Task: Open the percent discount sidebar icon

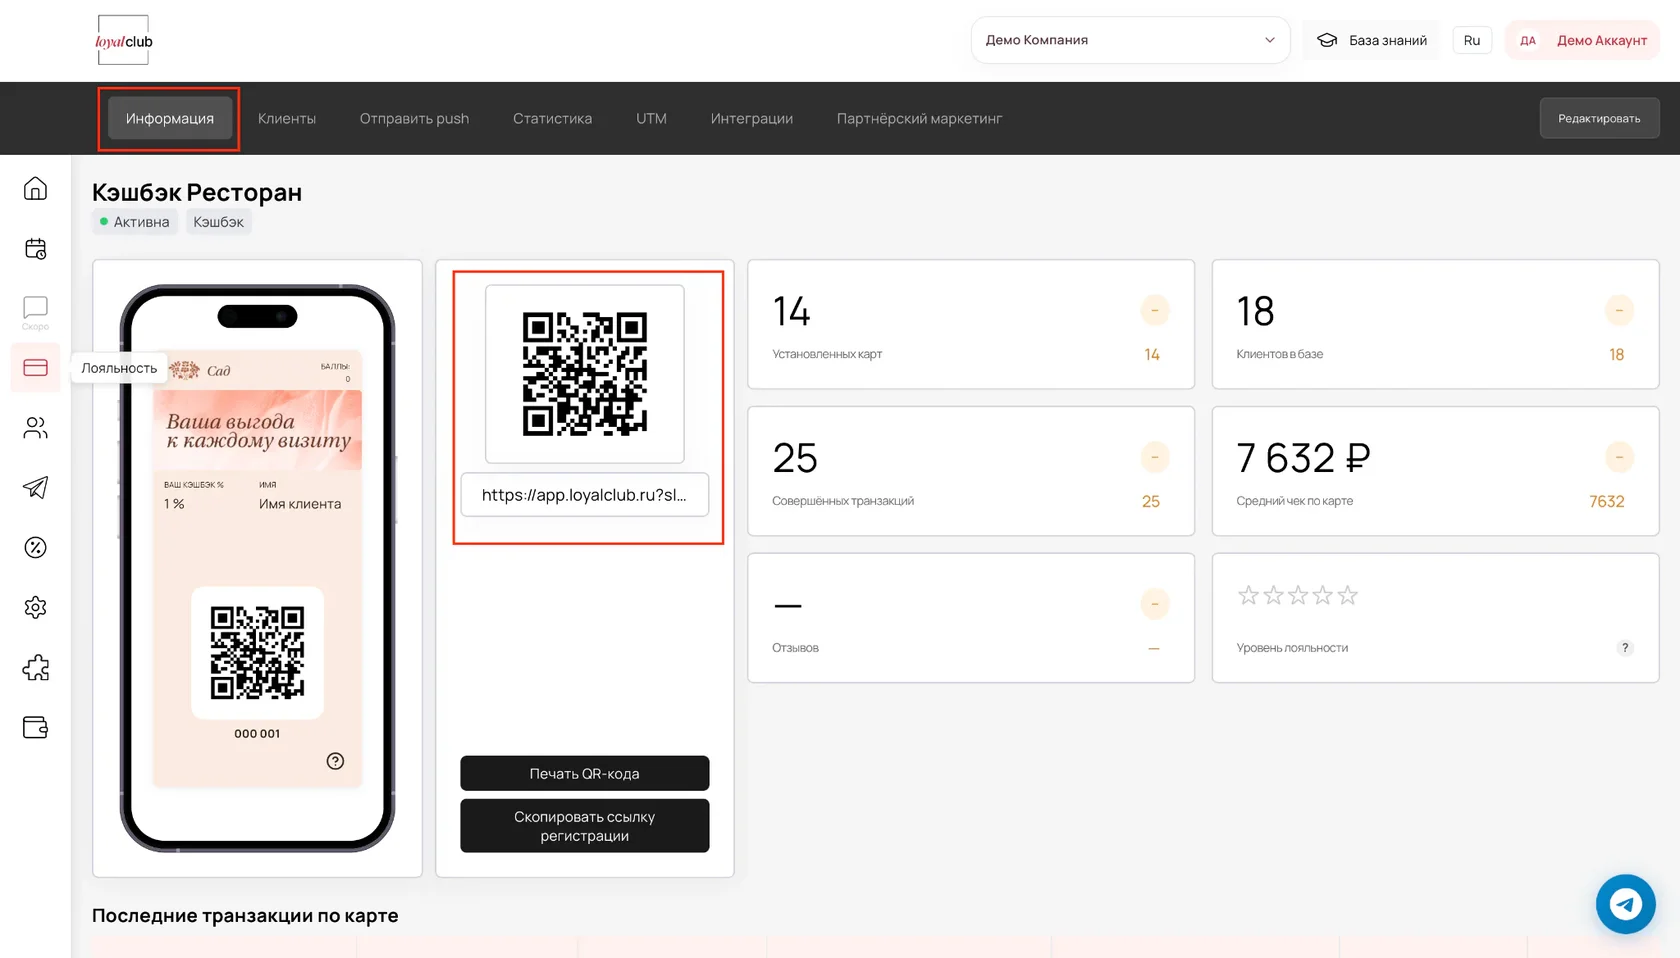Action: click(35, 547)
